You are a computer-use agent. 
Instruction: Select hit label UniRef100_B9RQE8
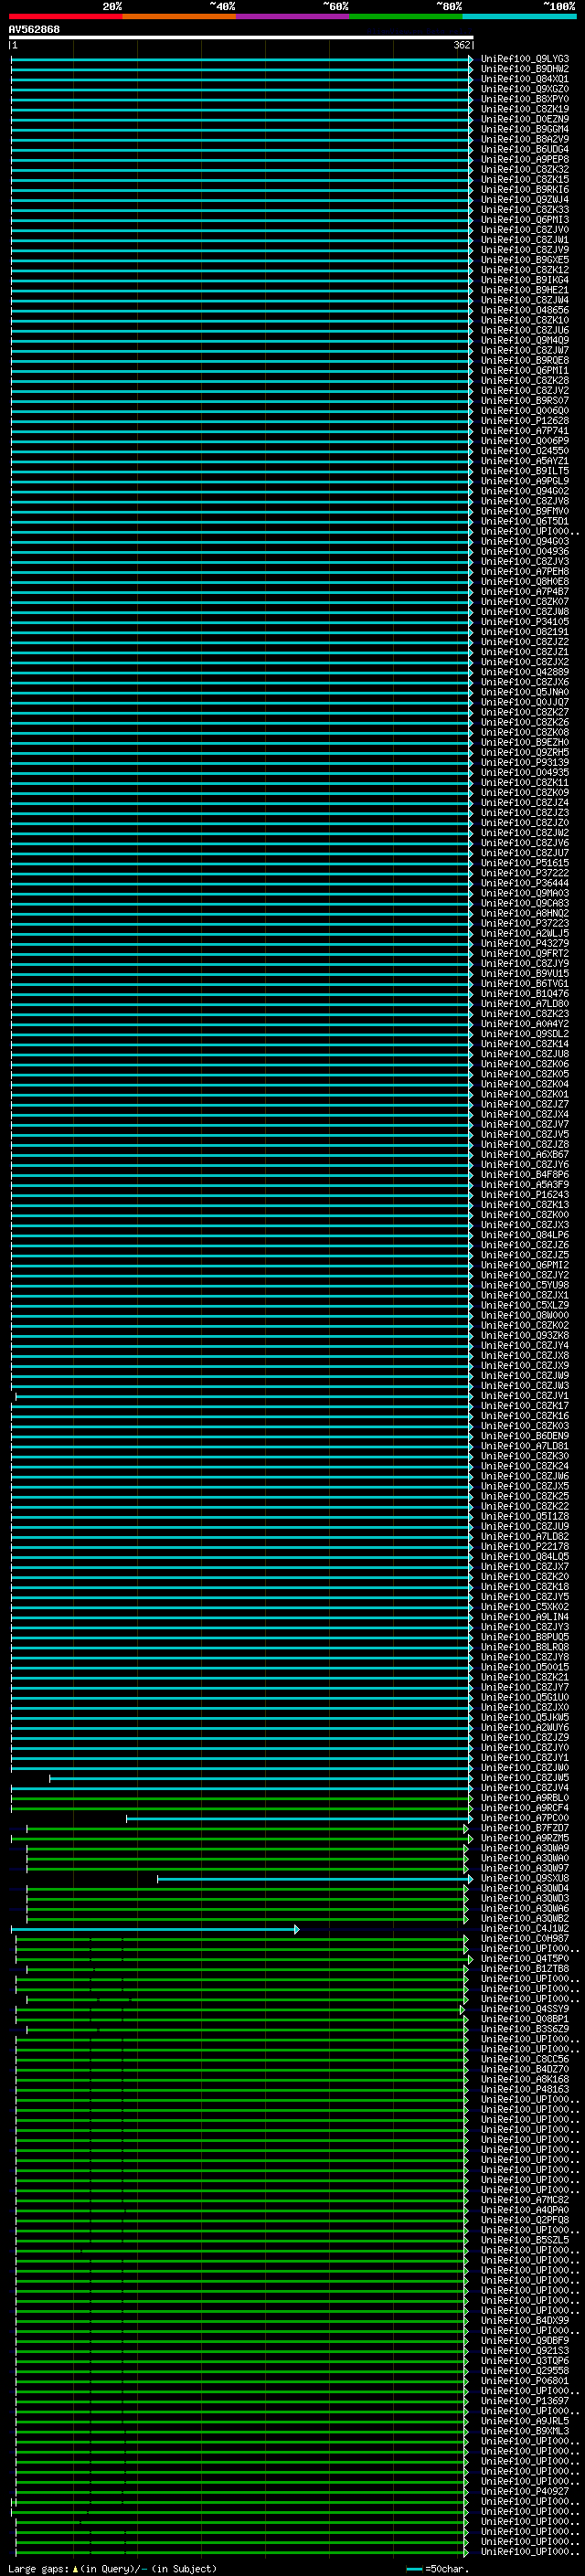click(525, 360)
